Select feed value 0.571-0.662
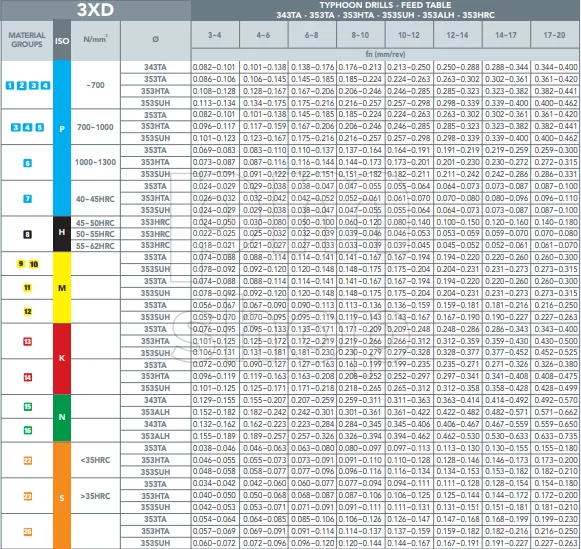 pos(556,412)
